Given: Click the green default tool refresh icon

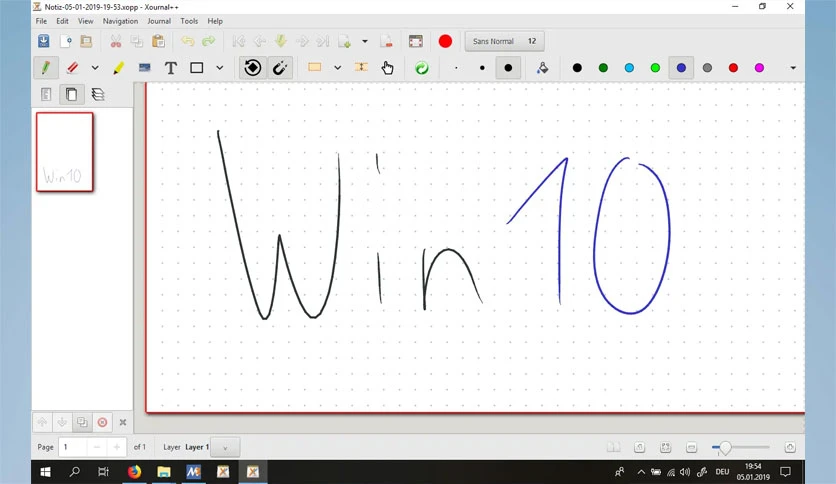Looking at the screenshot, I should pos(422,68).
